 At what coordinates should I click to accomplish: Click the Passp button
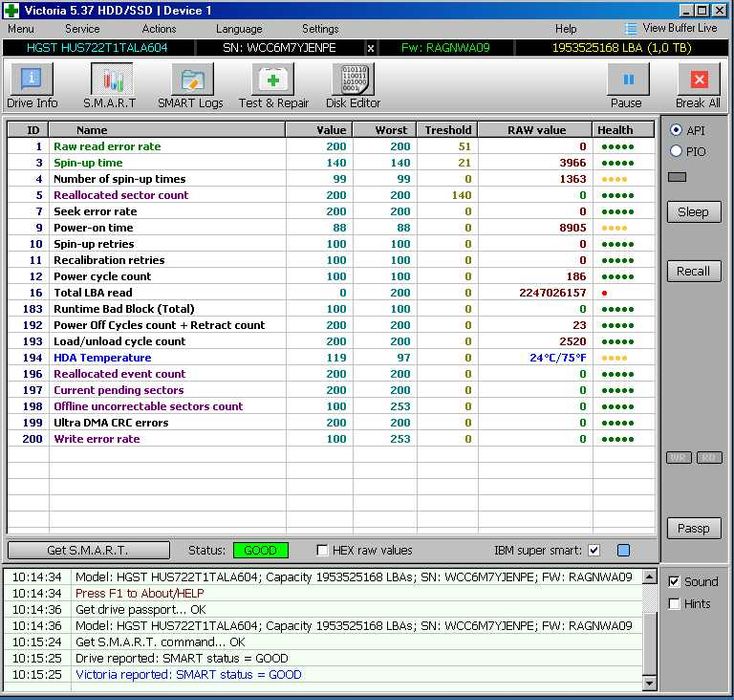pos(693,528)
